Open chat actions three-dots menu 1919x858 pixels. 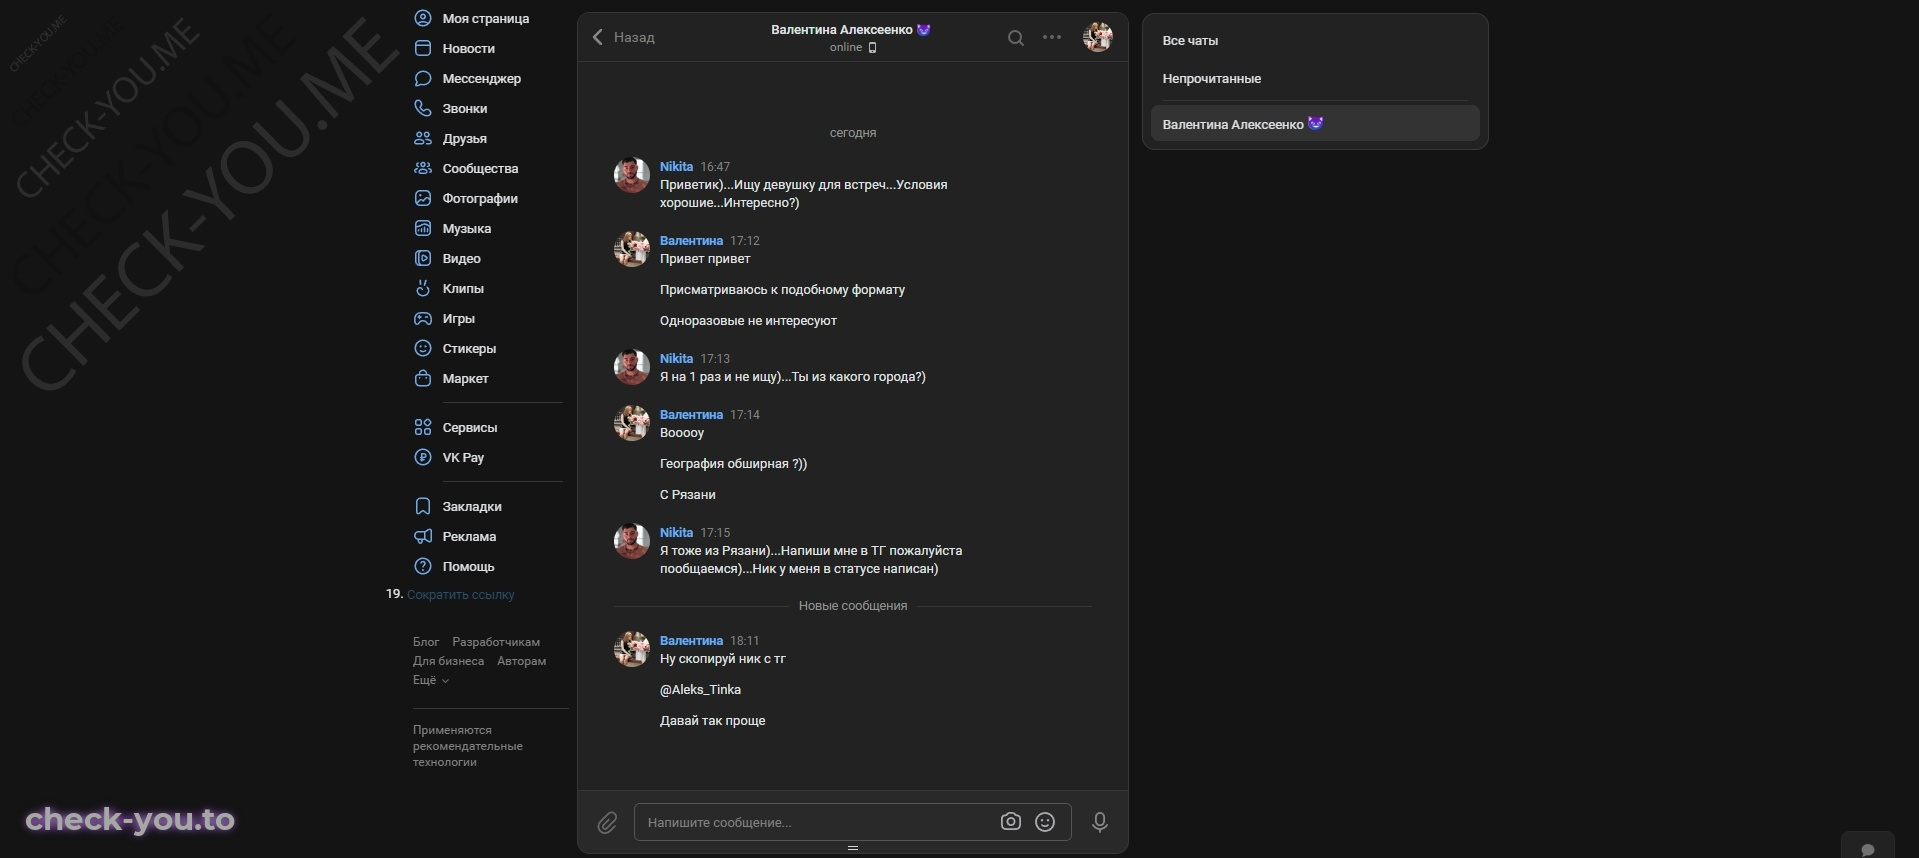pos(1052,37)
